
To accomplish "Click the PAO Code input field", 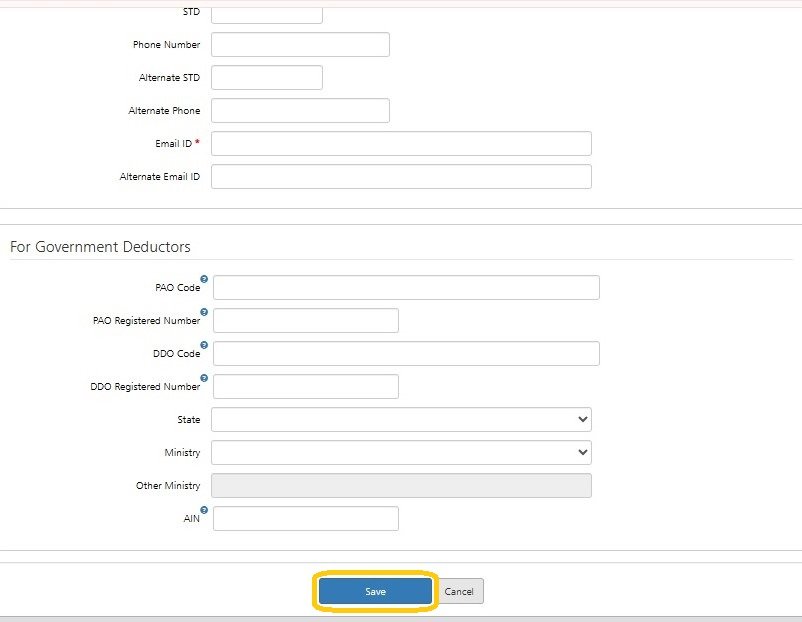I will coord(406,287).
